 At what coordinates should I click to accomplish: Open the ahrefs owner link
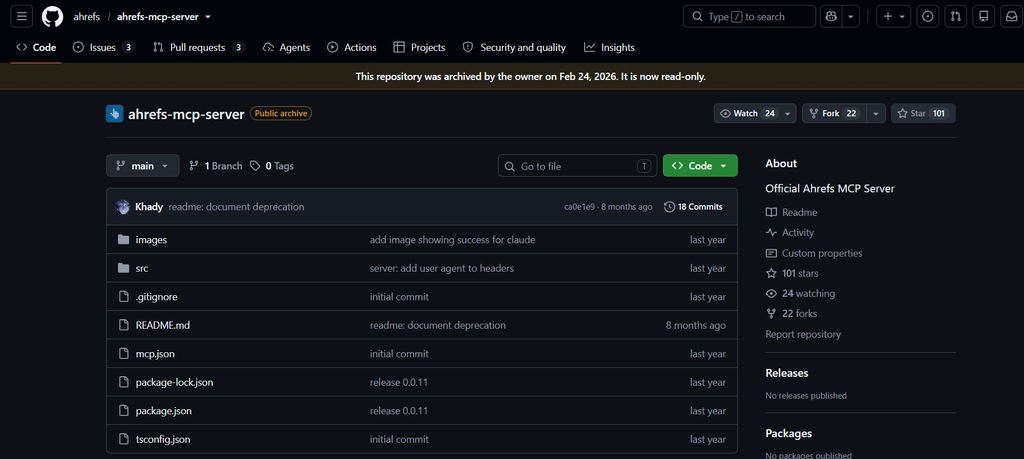pyautogui.click(x=86, y=17)
